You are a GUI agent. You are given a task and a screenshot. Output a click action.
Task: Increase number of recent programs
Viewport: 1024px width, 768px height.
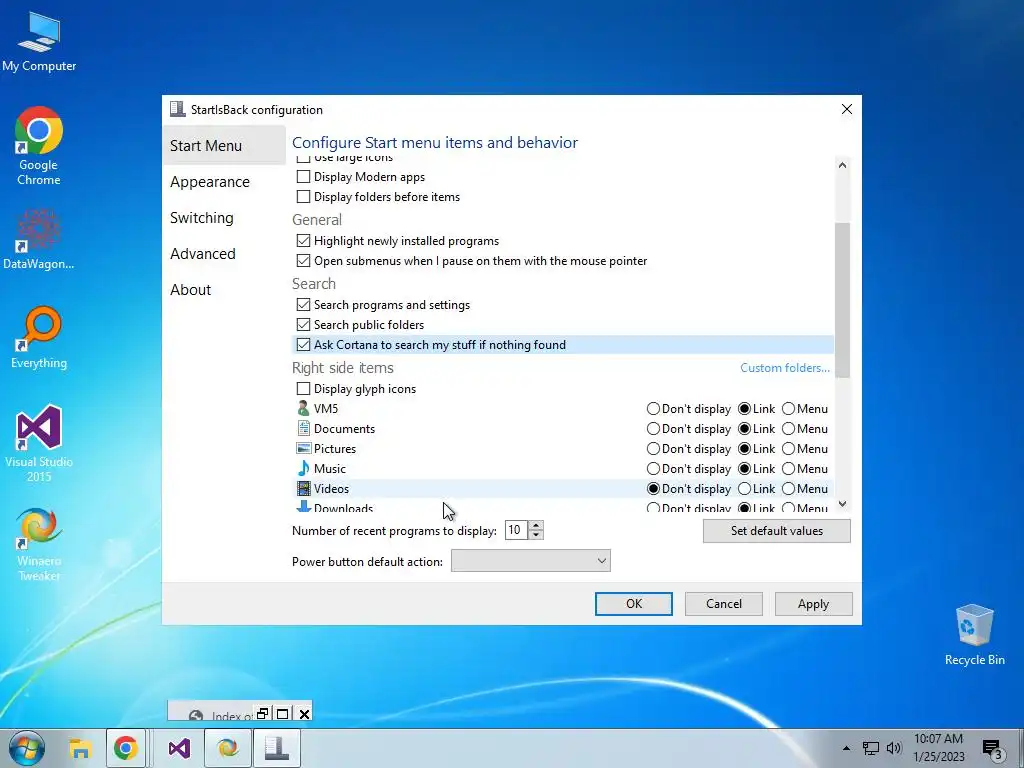point(536,526)
